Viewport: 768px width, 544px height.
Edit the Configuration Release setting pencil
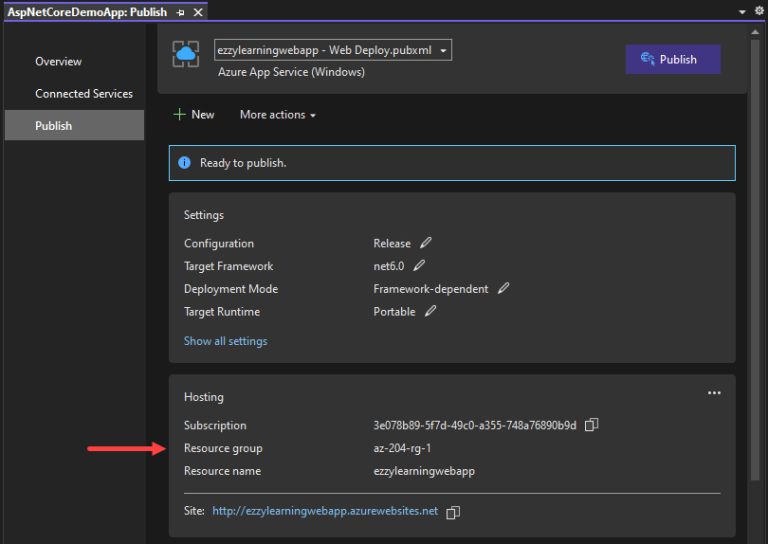click(426, 243)
